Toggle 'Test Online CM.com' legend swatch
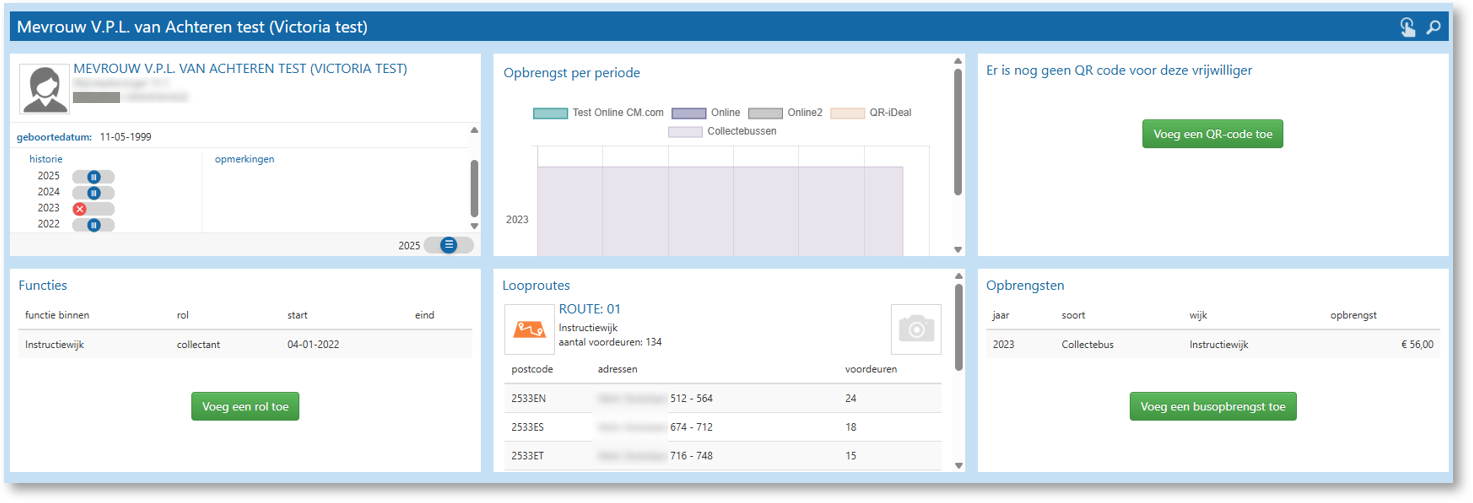Viewport: 1473px width, 503px height. click(549, 113)
